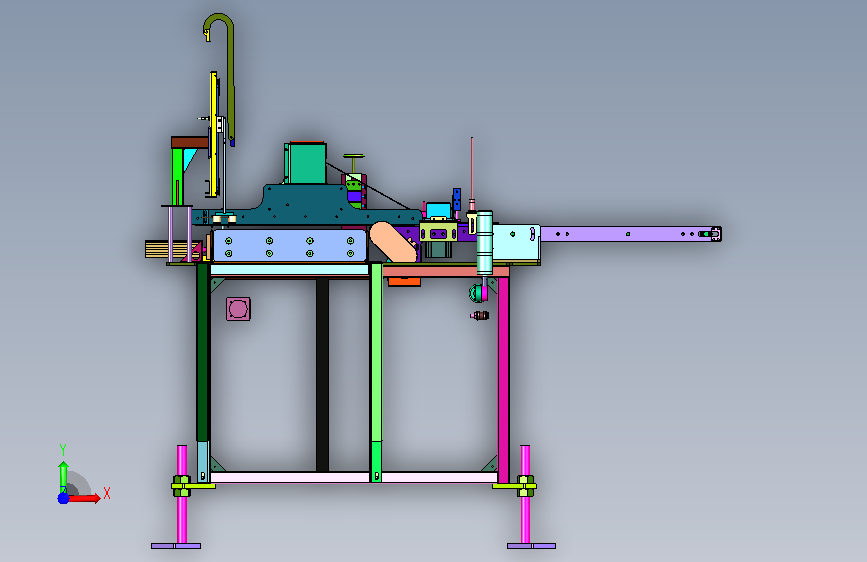Select the light blue plate with eight bolts
Image resolution: width=867 pixels, height=562 pixels.
coord(289,246)
